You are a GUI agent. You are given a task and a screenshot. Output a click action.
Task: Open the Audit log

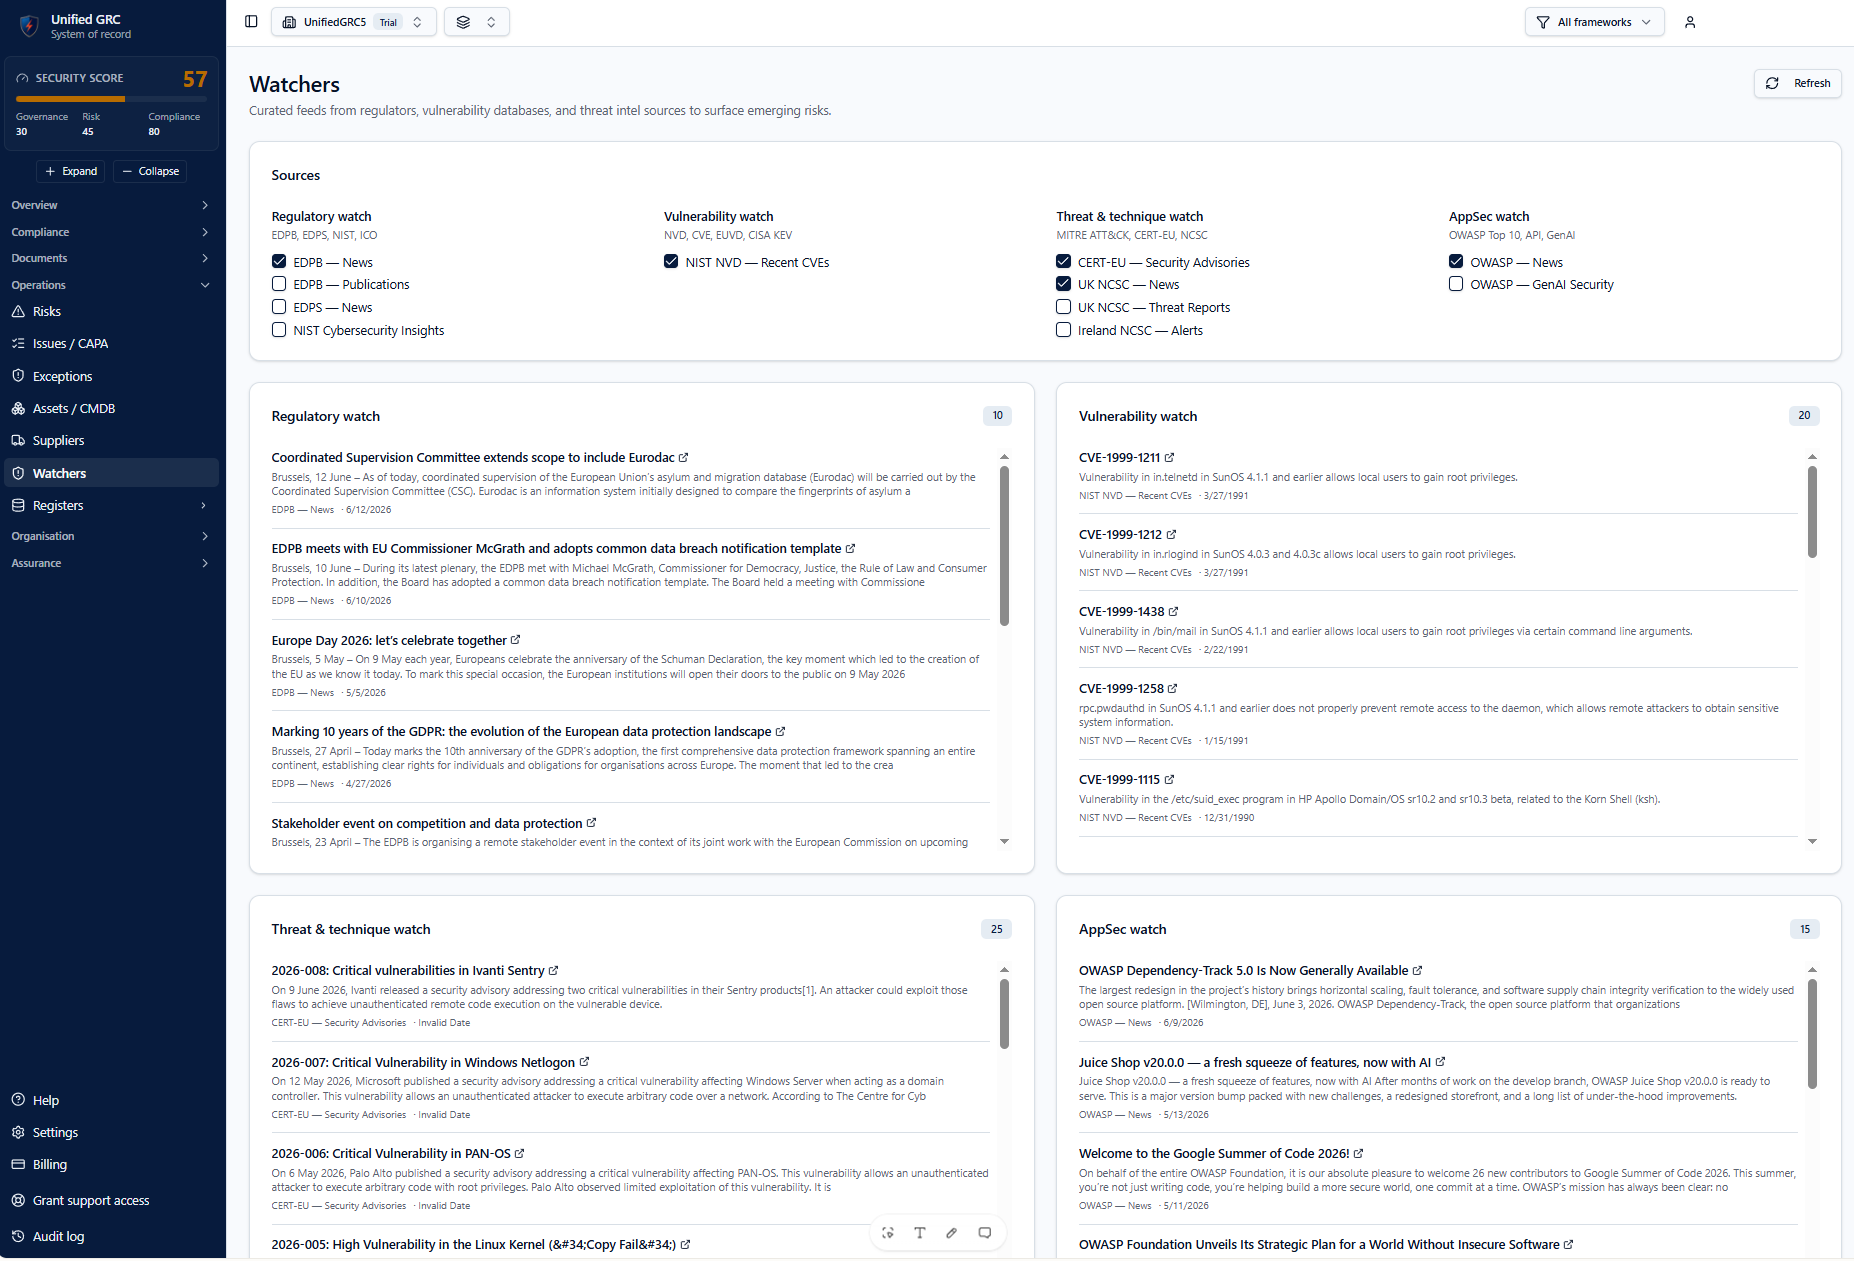(110, 1237)
